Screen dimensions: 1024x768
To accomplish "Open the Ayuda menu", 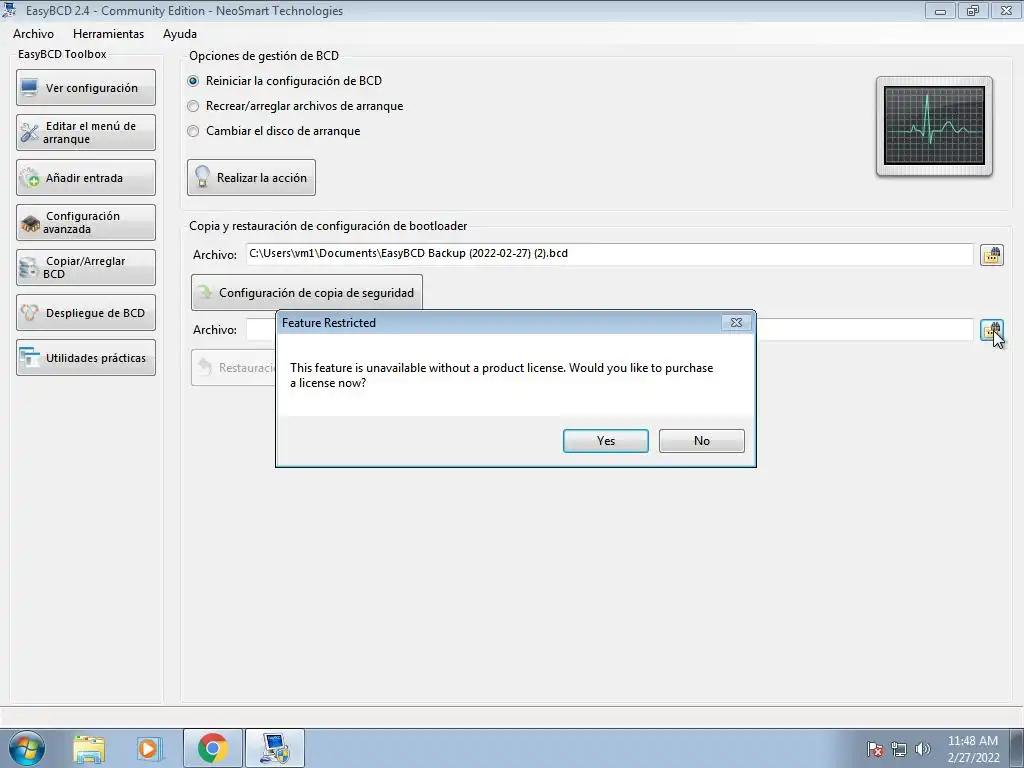I will tap(180, 34).
